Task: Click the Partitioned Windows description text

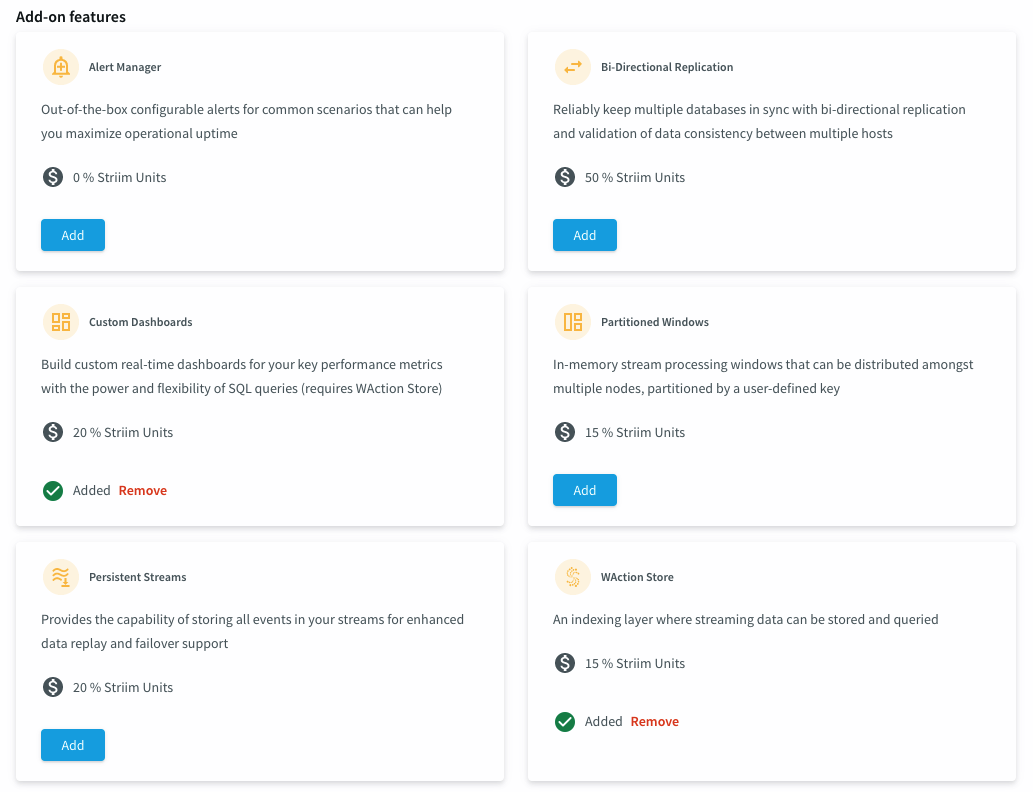Action: click(763, 376)
